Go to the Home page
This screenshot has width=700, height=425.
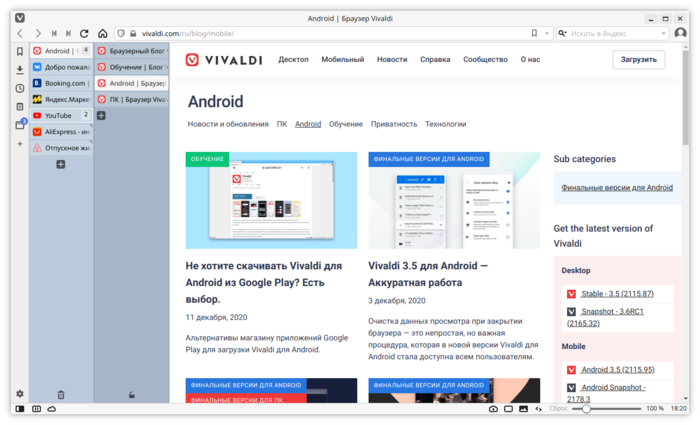tap(101, 34)
